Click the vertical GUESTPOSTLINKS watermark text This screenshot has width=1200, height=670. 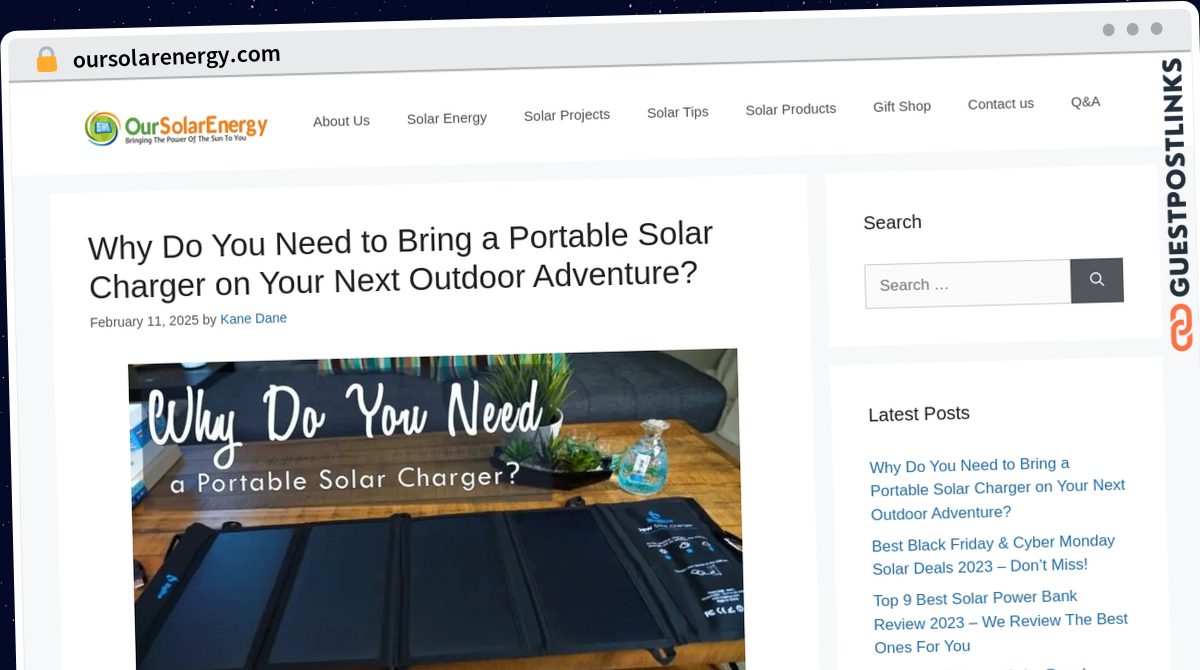(1179, 177)
